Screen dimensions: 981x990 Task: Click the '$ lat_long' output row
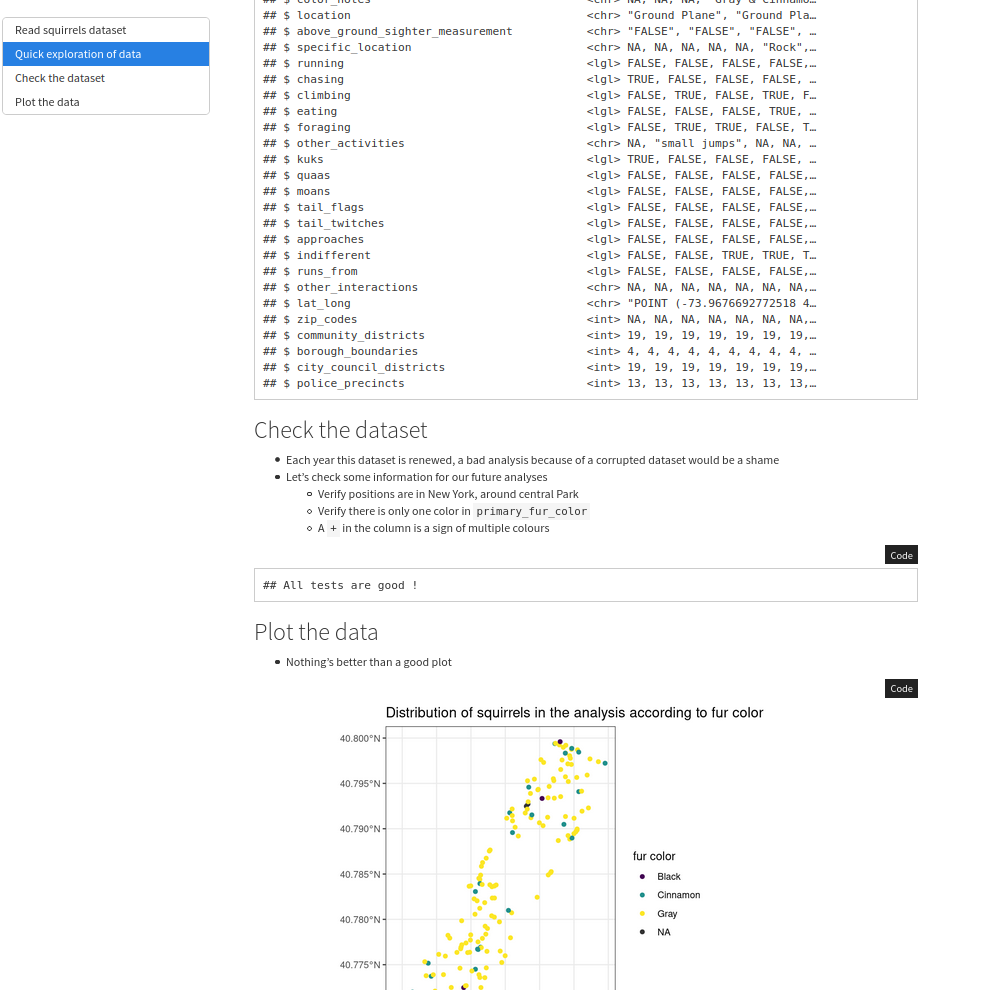tap(540, 304)
